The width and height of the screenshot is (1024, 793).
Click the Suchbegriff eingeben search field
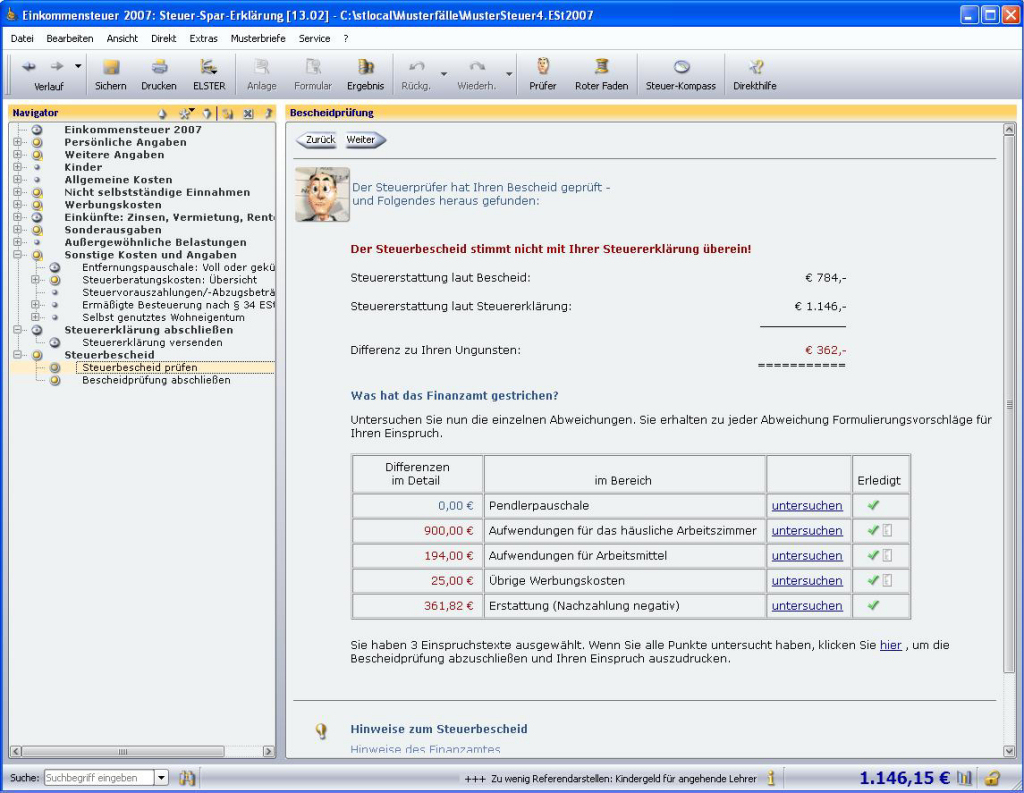99,777
